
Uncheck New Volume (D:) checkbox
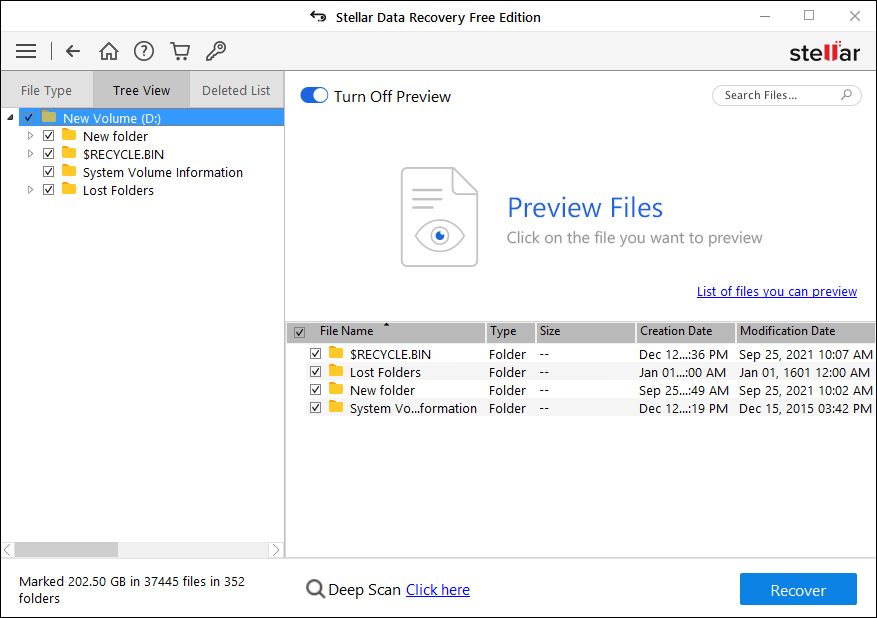tap(29, 118)
